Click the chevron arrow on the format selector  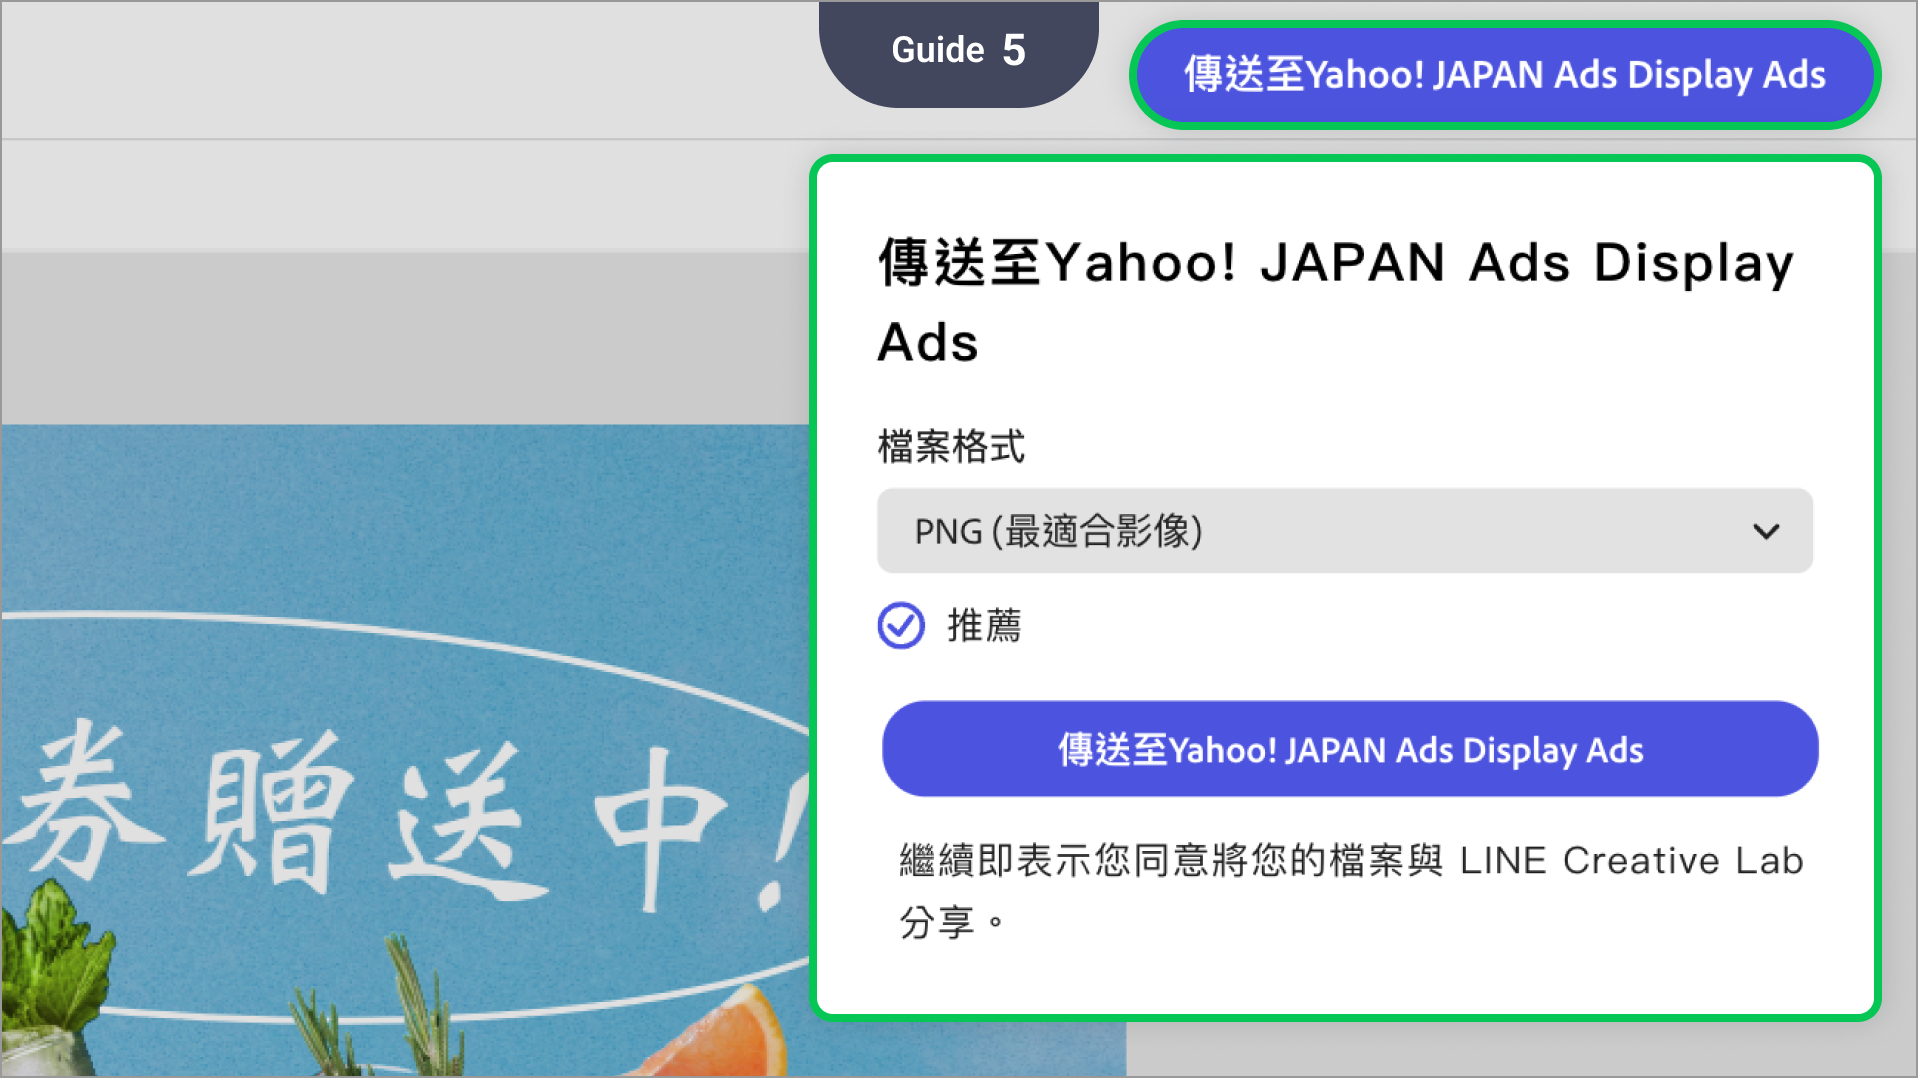pos(1766,531)
